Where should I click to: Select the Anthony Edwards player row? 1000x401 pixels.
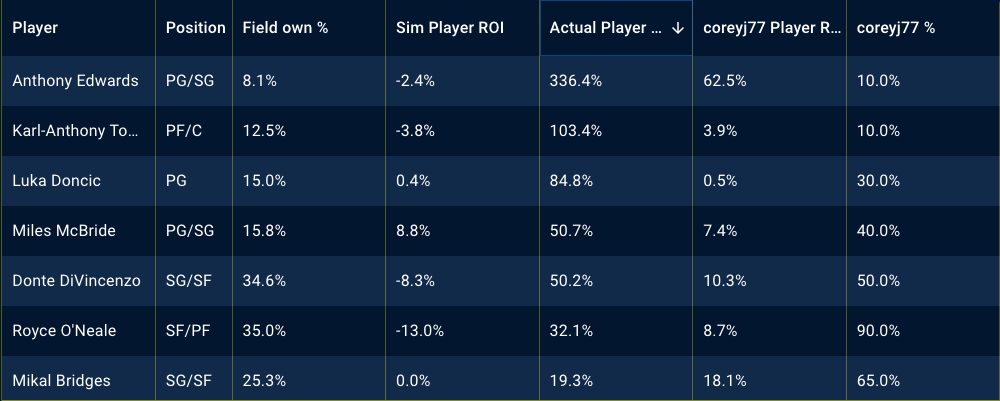[x=75, y=81]
